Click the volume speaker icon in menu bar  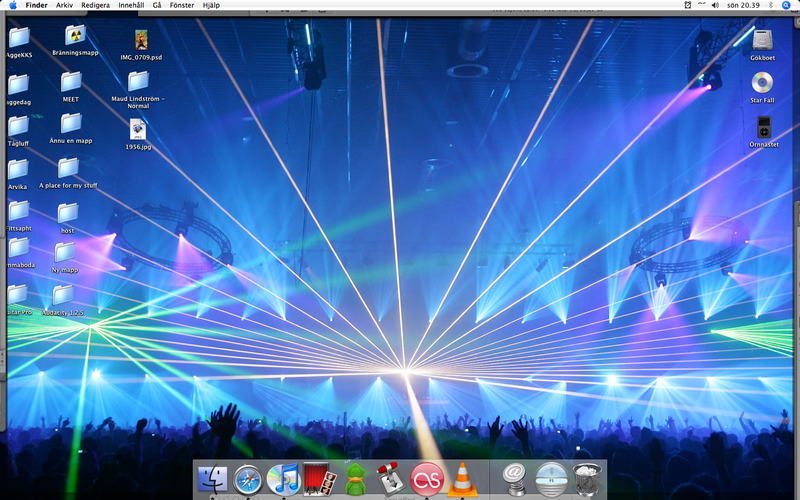[715, 5]
